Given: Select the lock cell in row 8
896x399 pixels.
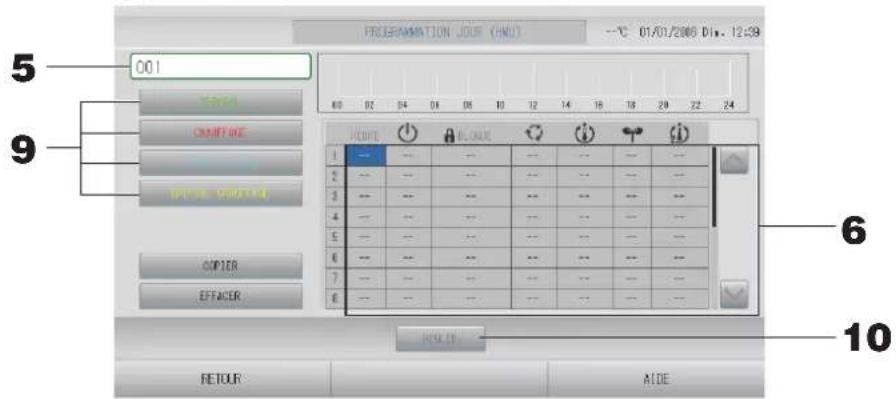Looking at the screenshot, I should [471, 298].
